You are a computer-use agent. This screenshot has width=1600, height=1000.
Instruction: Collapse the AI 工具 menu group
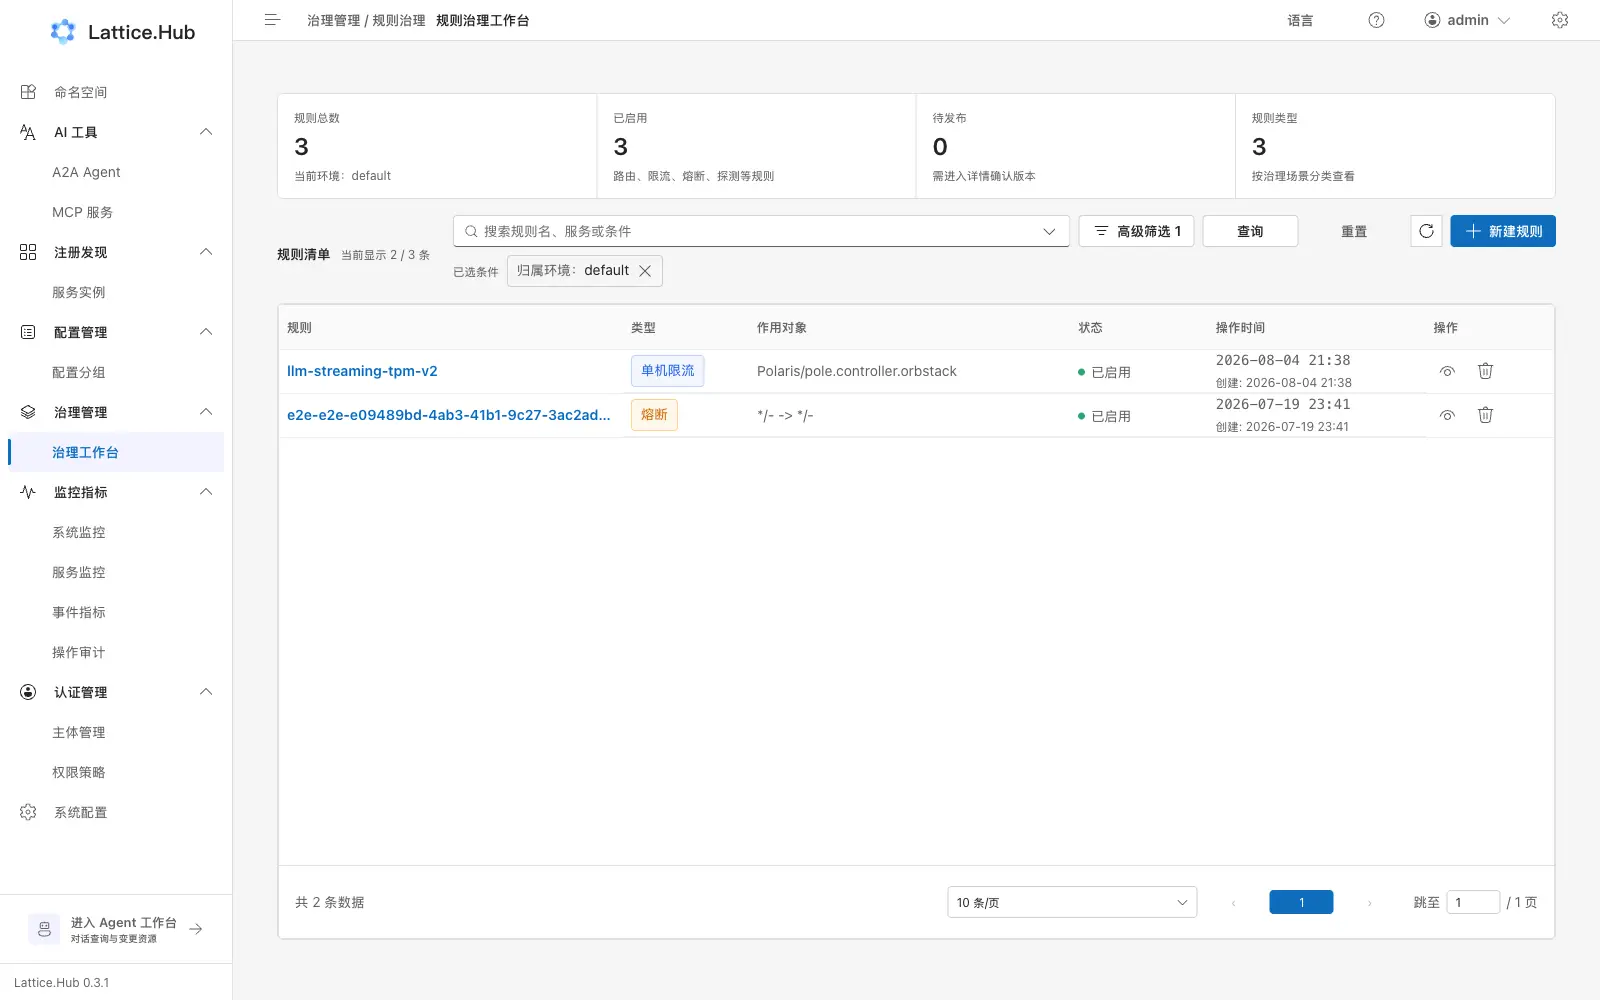tap(206, 132)
